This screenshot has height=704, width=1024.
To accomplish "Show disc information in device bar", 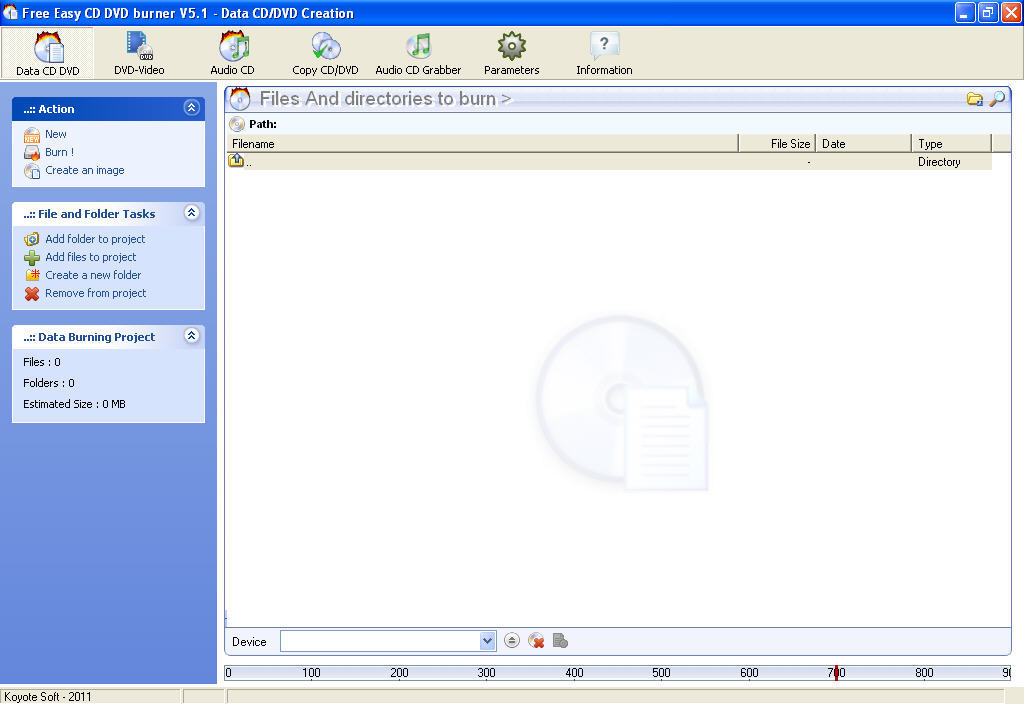I will click(561, 641).
